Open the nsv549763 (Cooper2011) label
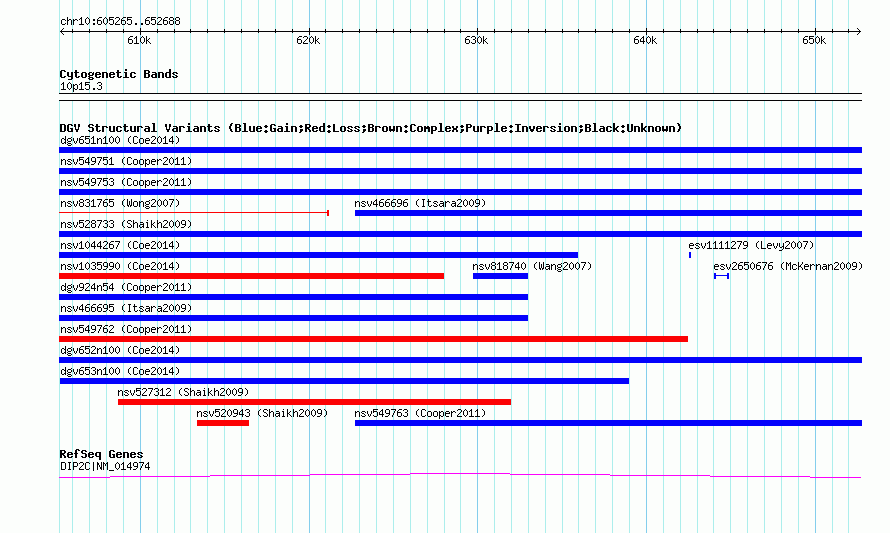The width and height of the screenshot is (890, 533). (x=420, y=413)
